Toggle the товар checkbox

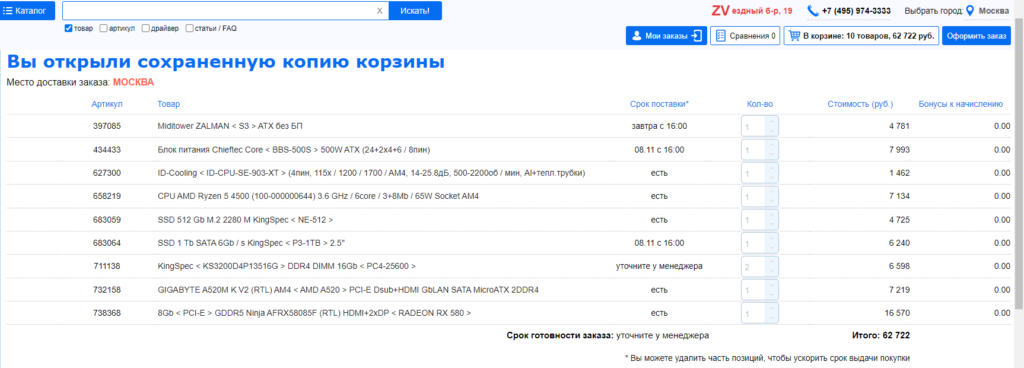(68, 29)
